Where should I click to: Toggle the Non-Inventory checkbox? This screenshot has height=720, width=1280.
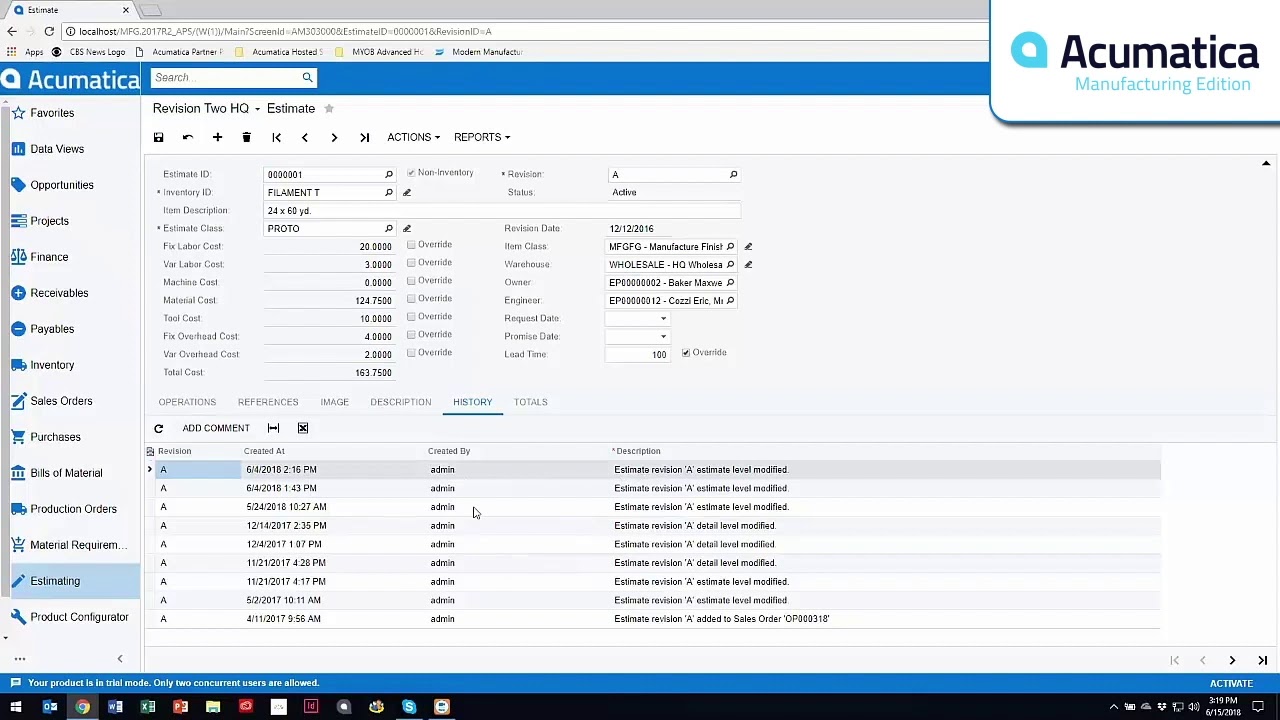[x=411, y=173]
